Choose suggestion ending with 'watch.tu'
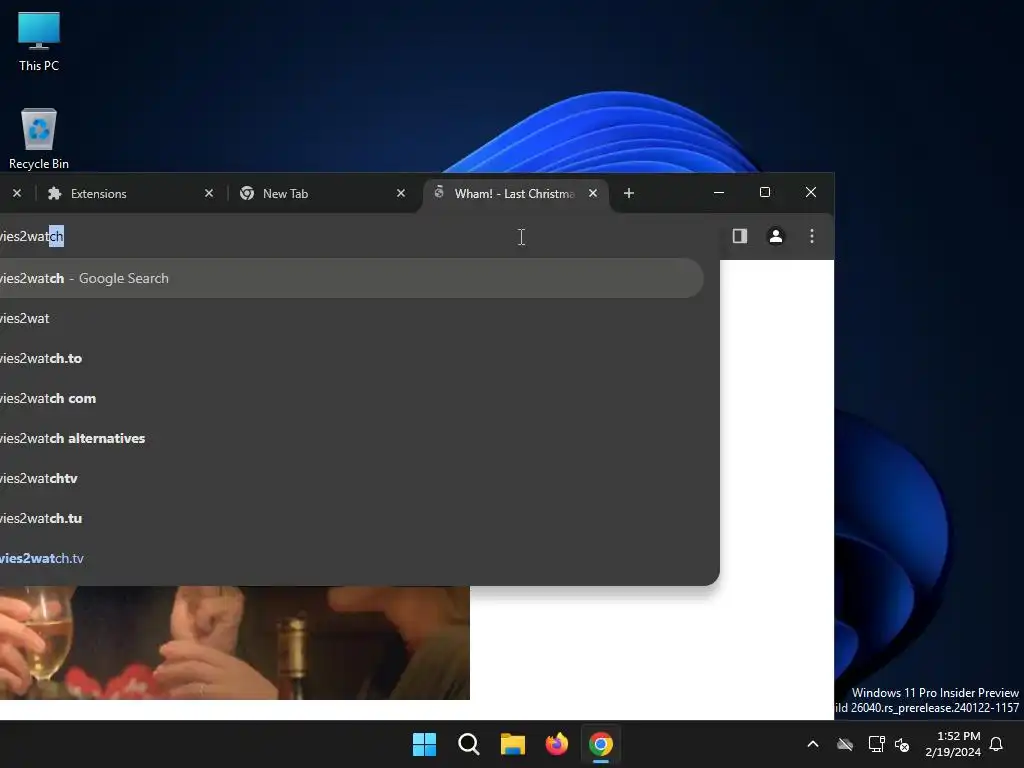1024x768 pixels. pos(351,518)
